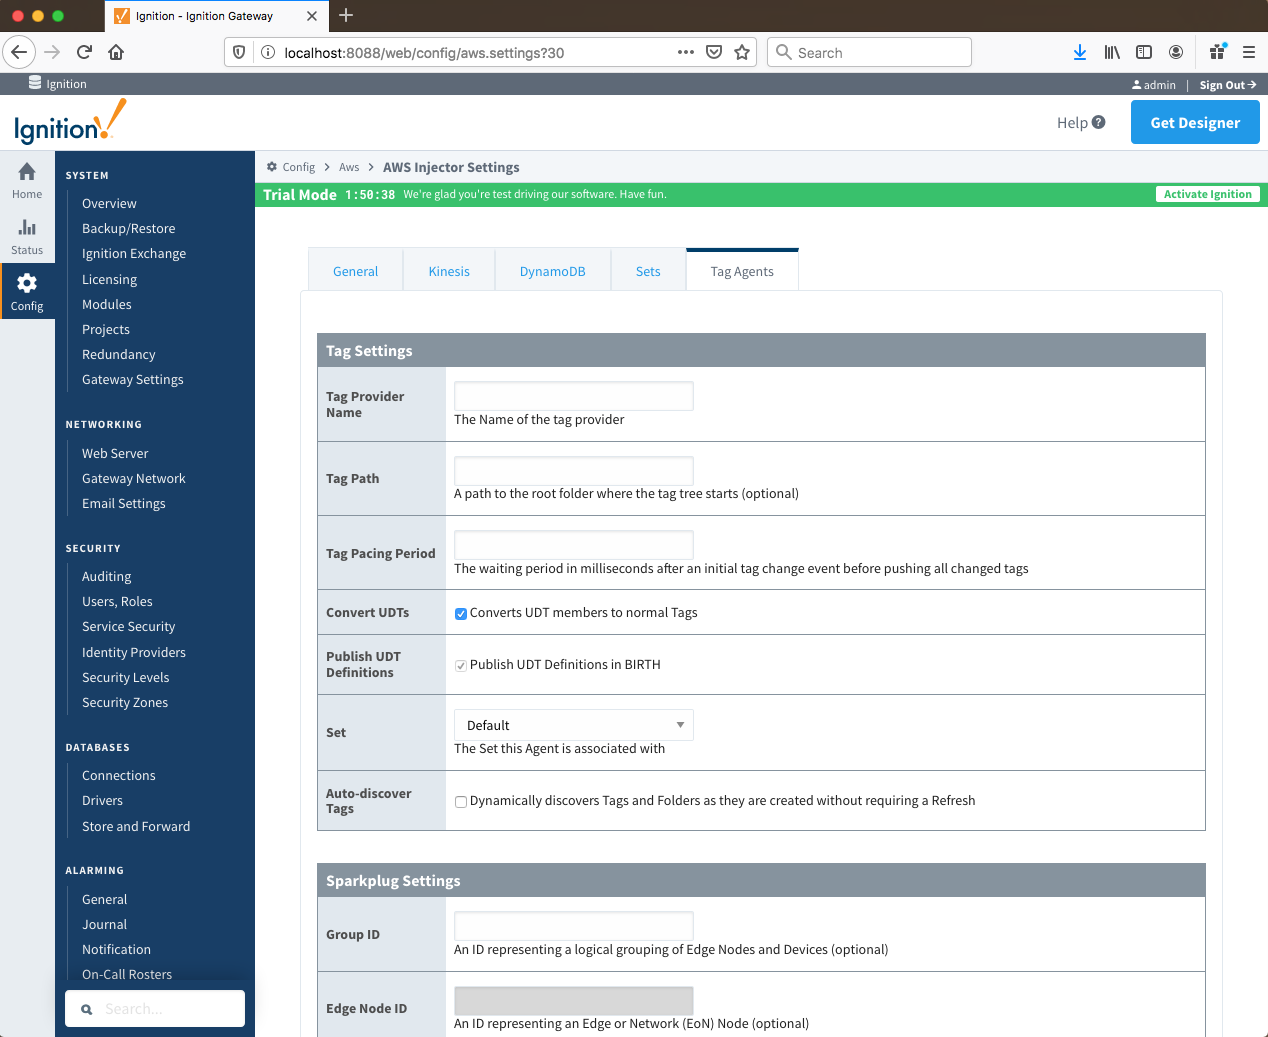Switch to the DynamoDB tab
1268x1037 pixels.
tap(552, 271)
